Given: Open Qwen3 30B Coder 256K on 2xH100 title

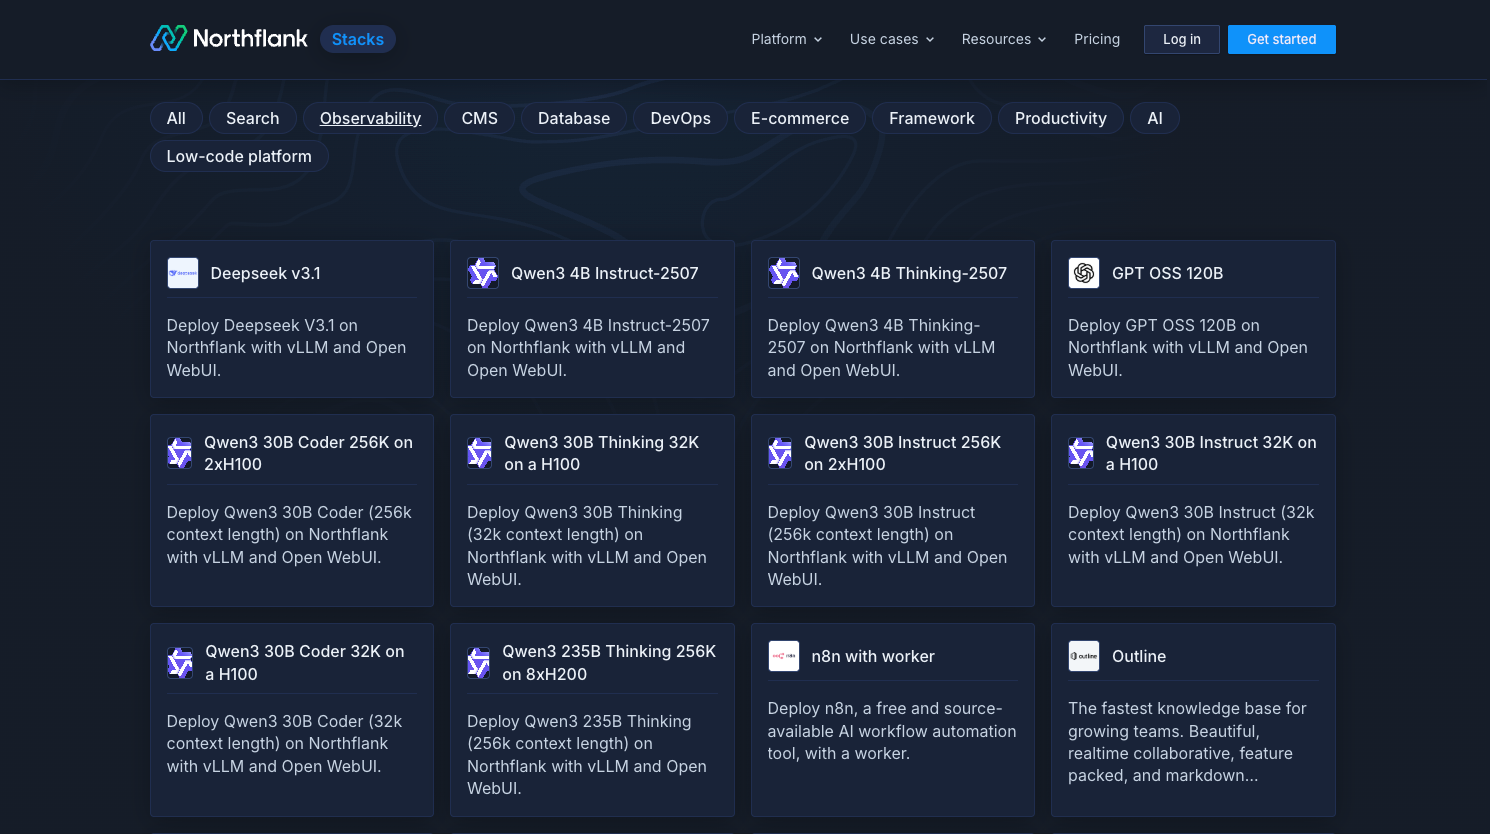Looking at the screenshot, I should pyautogui.click(x=309, y=453).
